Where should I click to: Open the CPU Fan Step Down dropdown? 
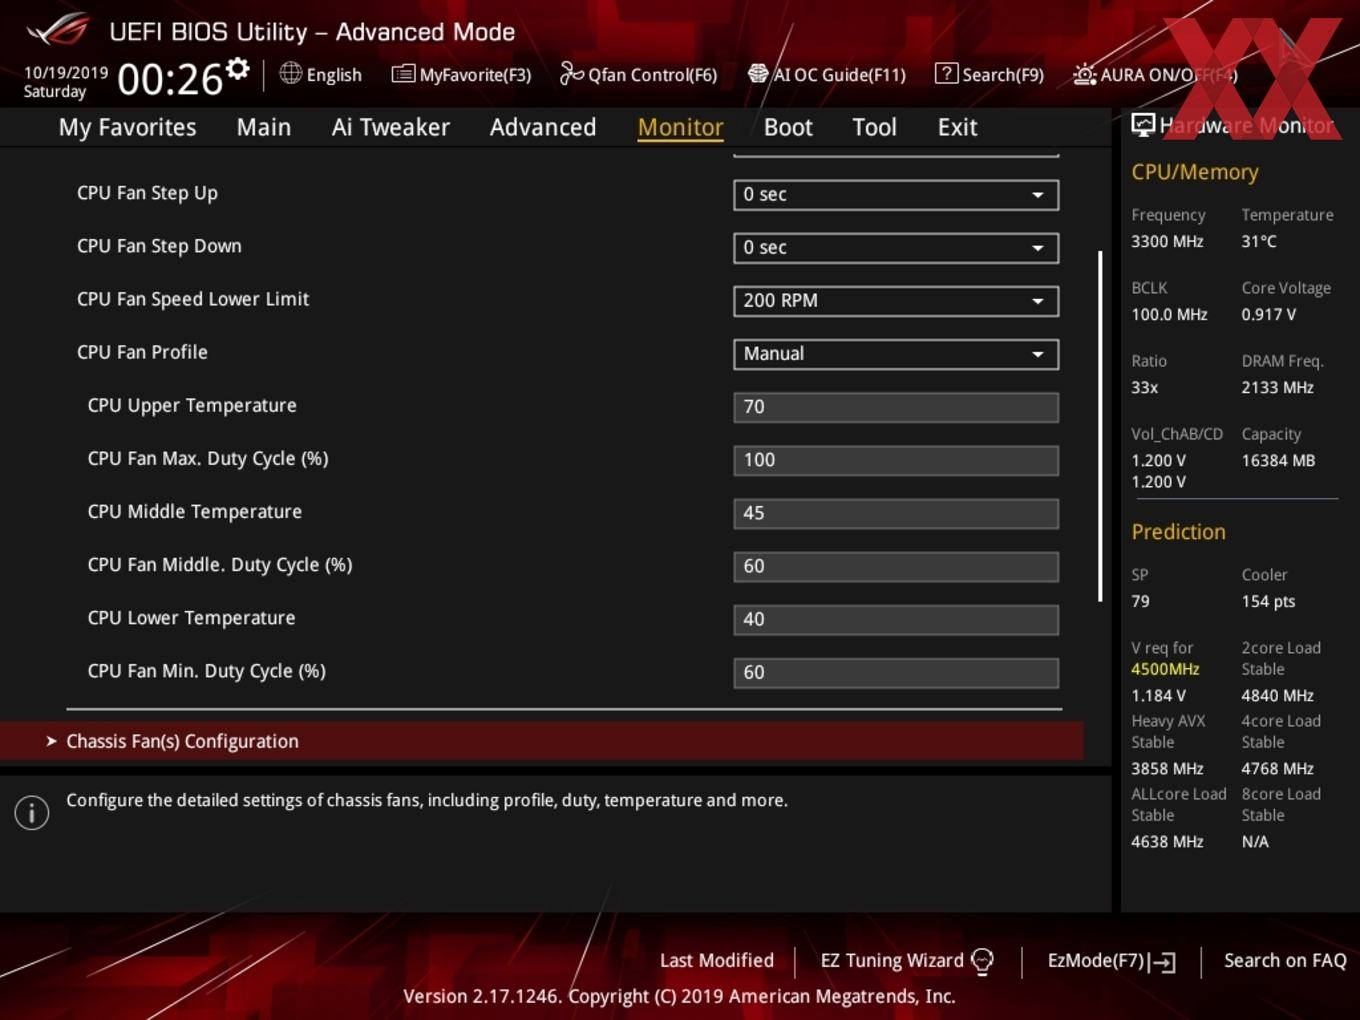[x=896, y=248]
